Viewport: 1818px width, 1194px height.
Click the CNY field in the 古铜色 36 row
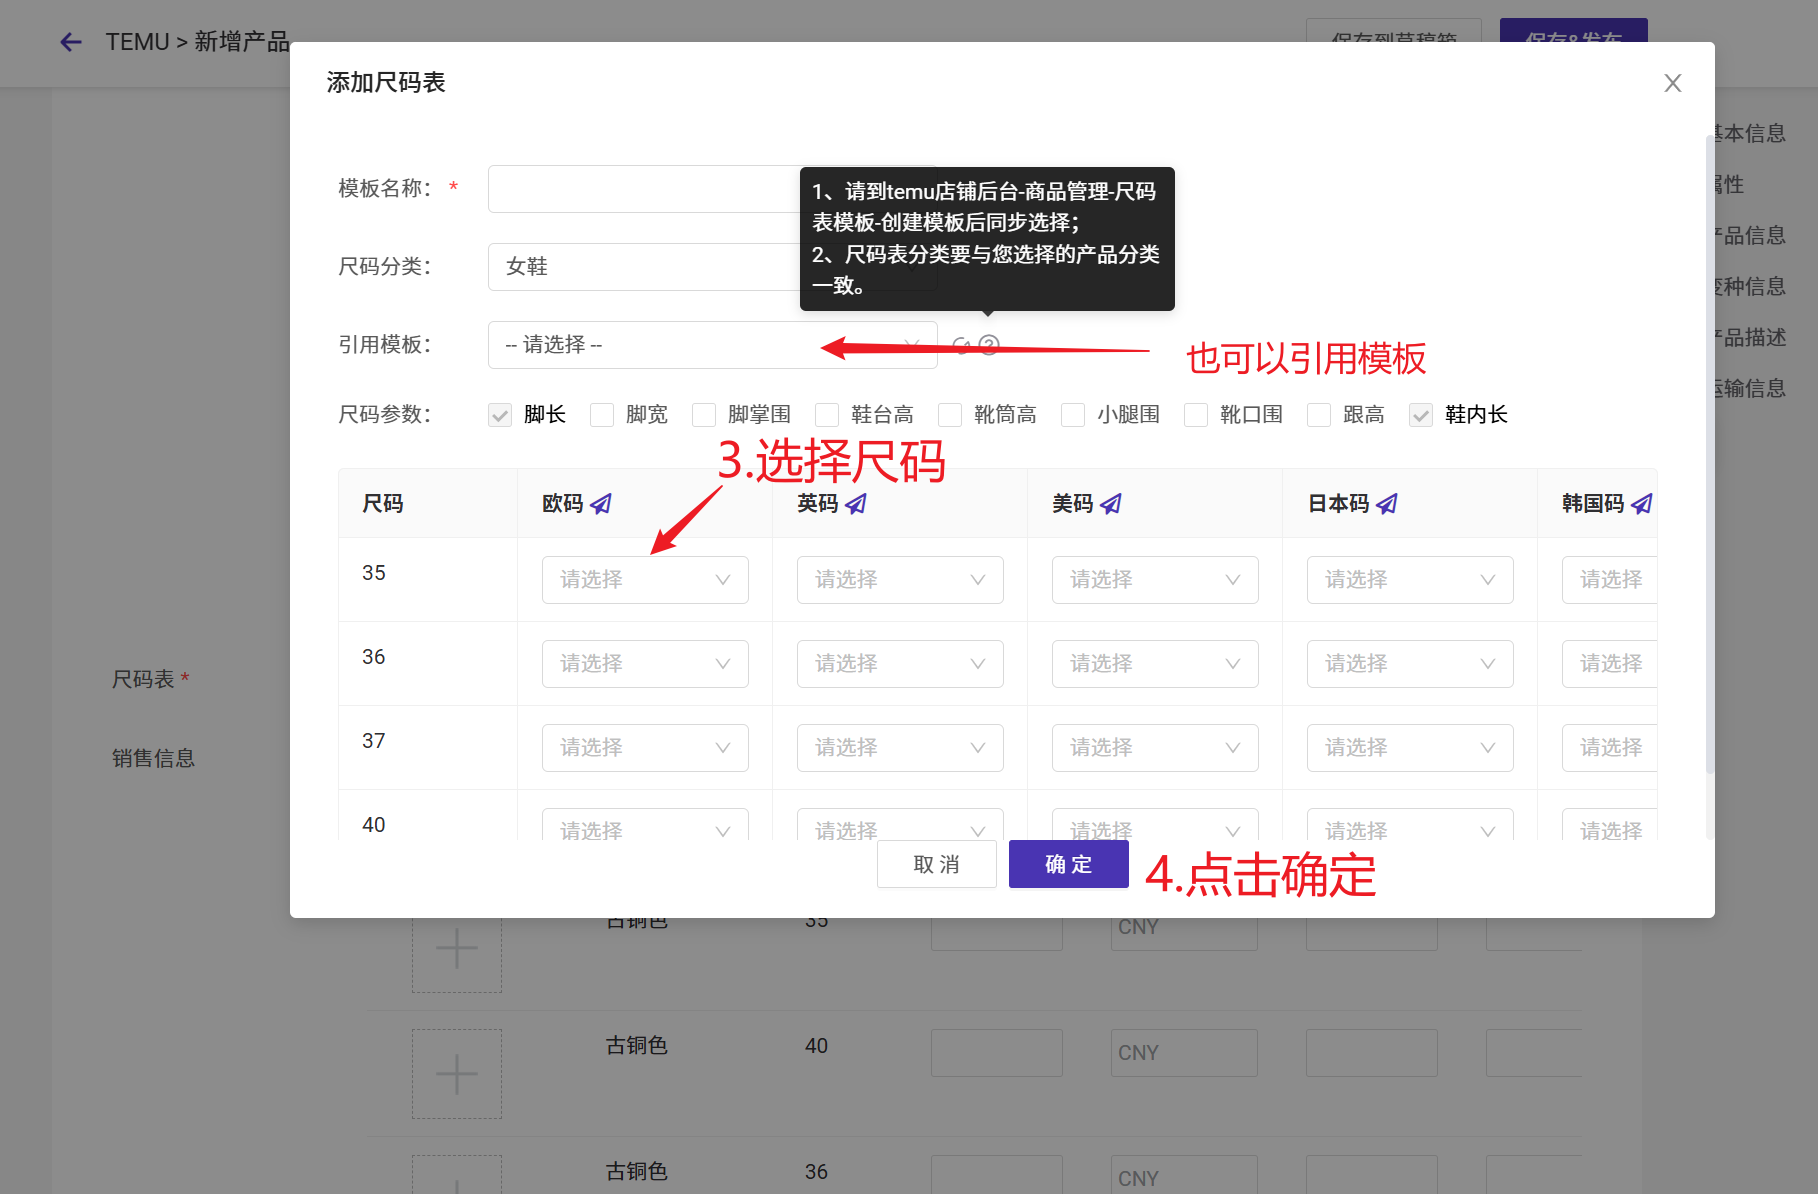(x=1184, y=1175)
